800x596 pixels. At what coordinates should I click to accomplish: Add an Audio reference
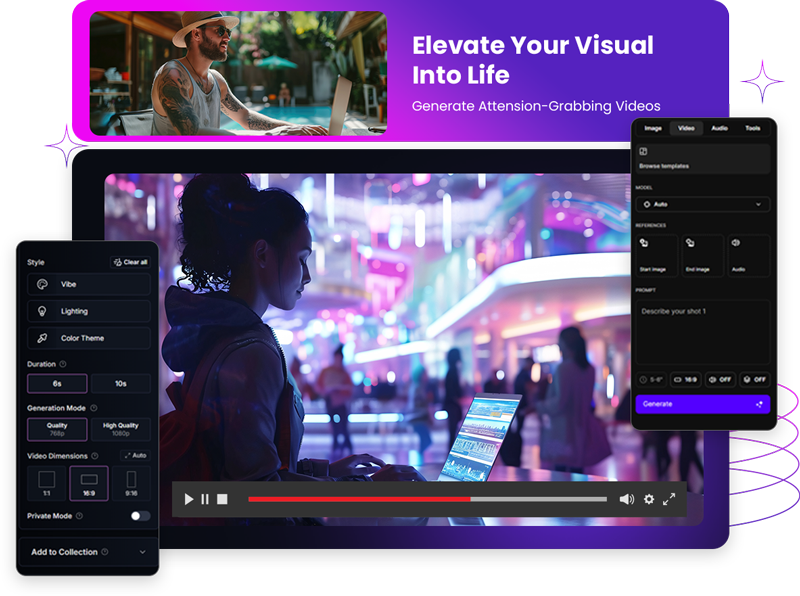[749, 255]
